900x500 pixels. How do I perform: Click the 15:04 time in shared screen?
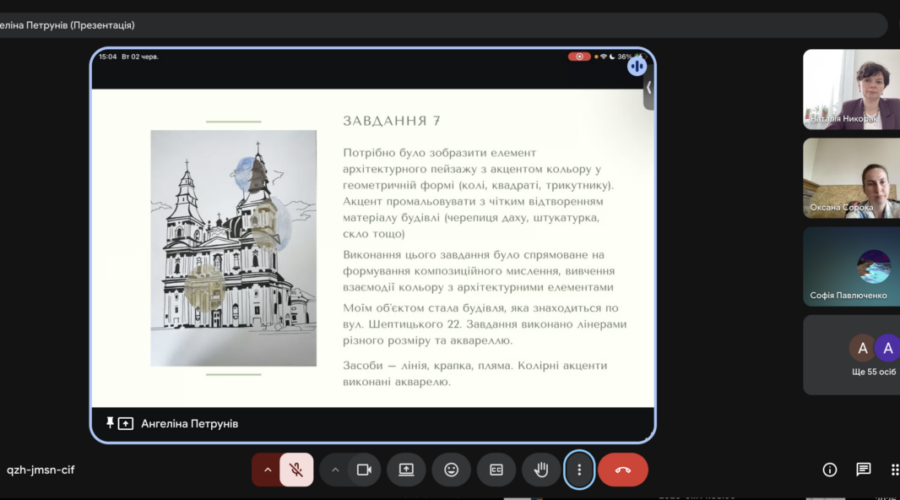[x=107, y=56]
